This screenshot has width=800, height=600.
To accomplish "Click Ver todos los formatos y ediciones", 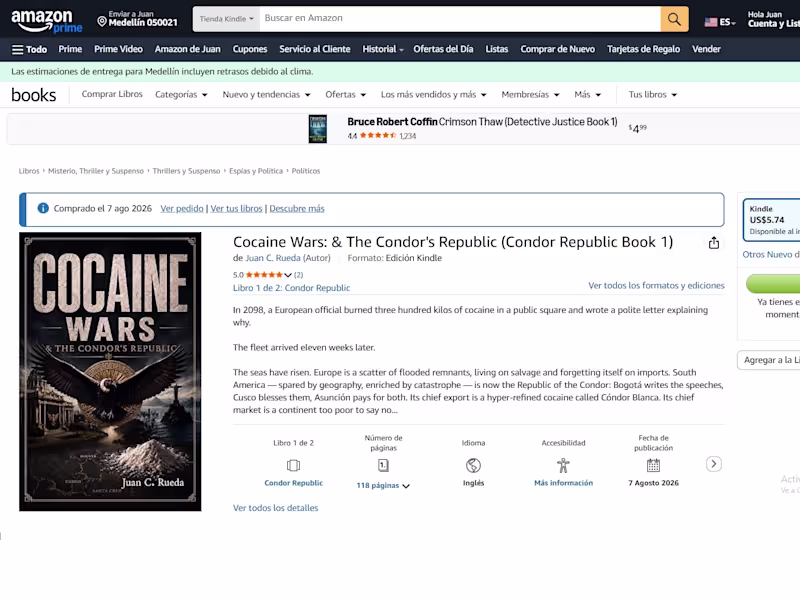I will 656,286.
